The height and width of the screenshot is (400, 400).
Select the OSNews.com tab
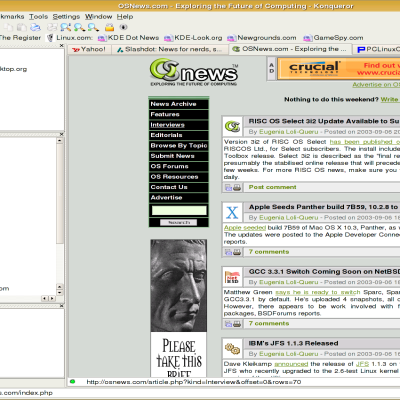click(x=290, y=49)
